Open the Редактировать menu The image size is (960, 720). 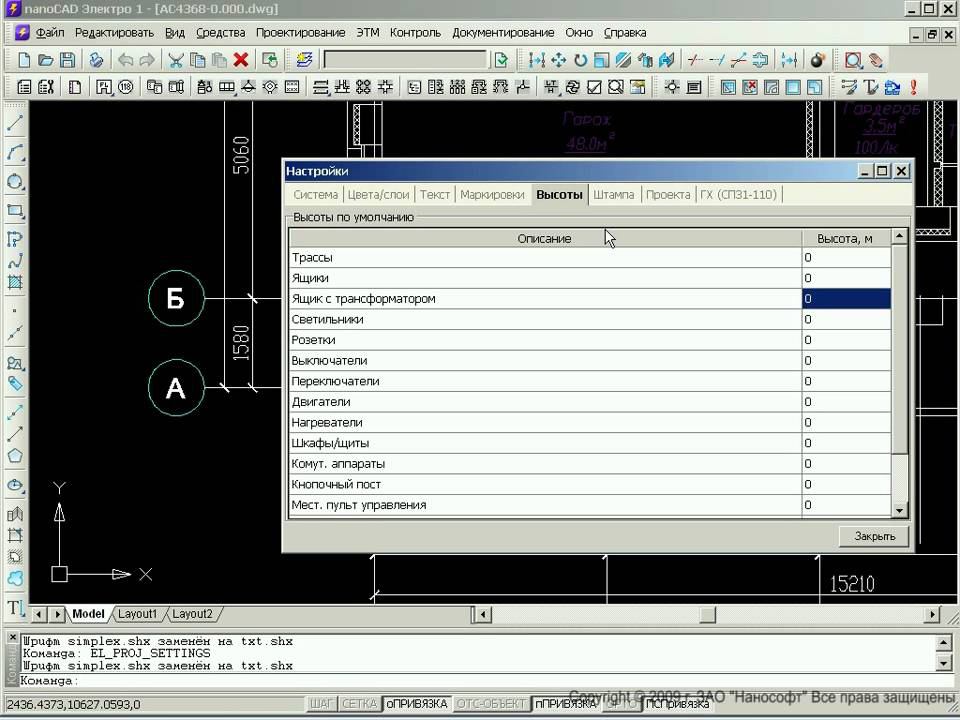coord(114,32)
